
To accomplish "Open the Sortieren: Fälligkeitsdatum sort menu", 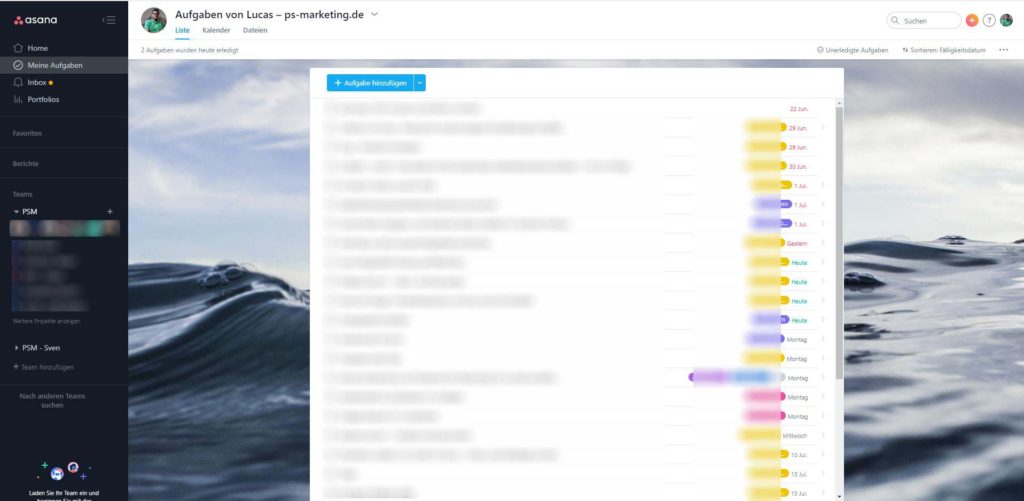I will [x=945, y=50].
